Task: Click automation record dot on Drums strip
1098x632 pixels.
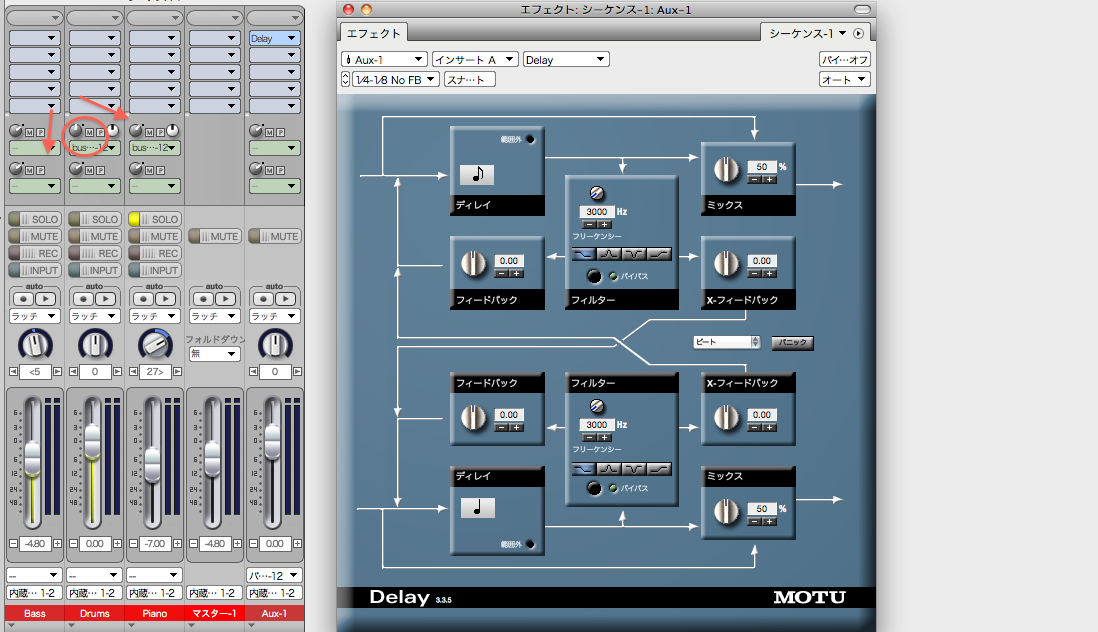Action: click(x=83, y=299)
